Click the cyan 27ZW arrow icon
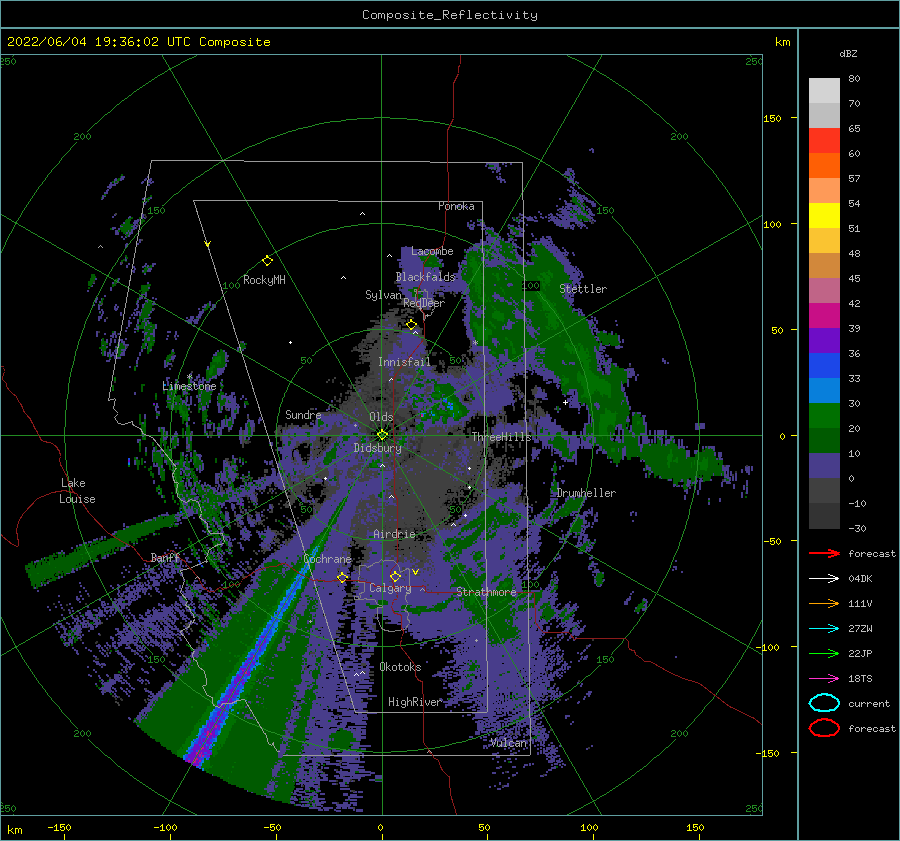 click(824, 629)
